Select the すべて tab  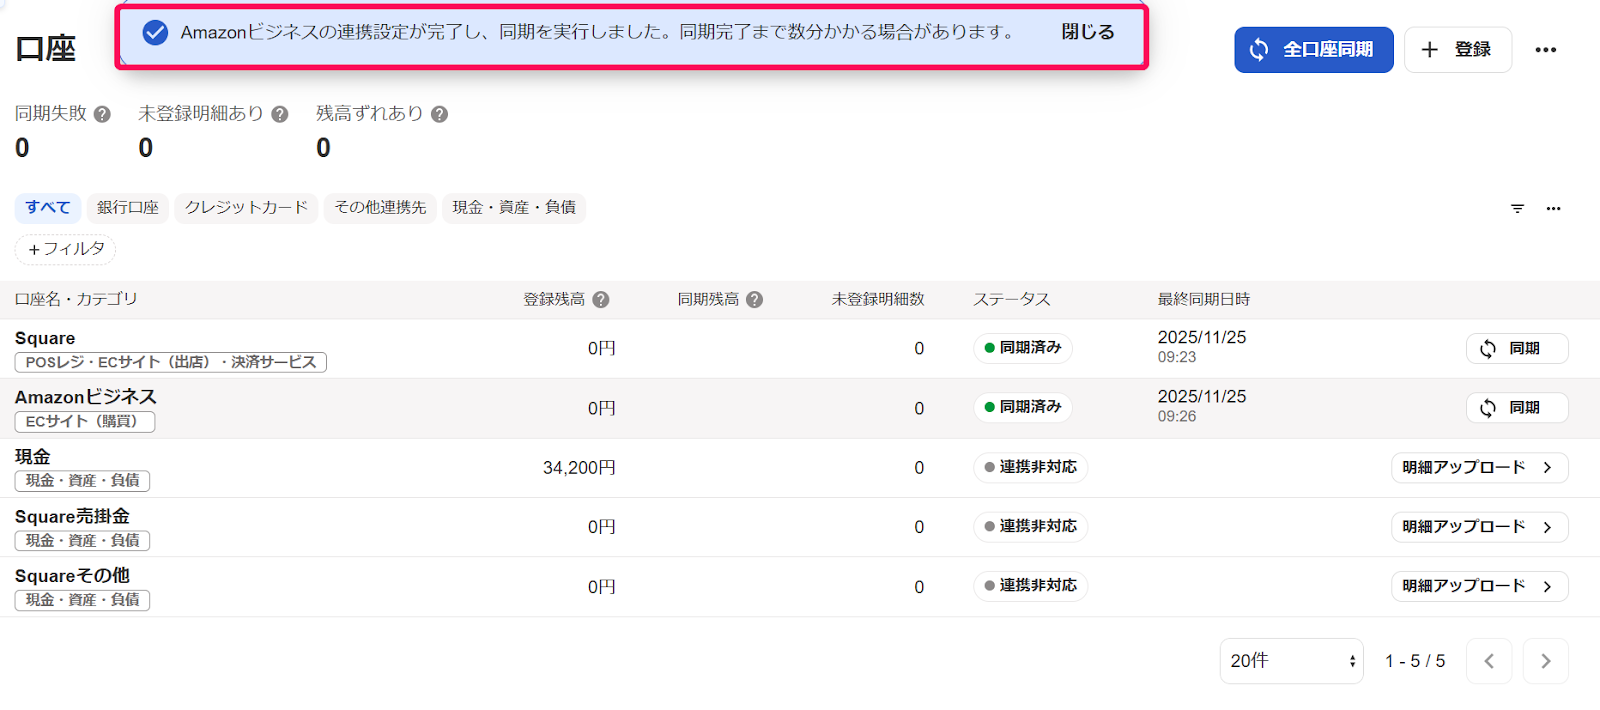[x=48, y=207]
